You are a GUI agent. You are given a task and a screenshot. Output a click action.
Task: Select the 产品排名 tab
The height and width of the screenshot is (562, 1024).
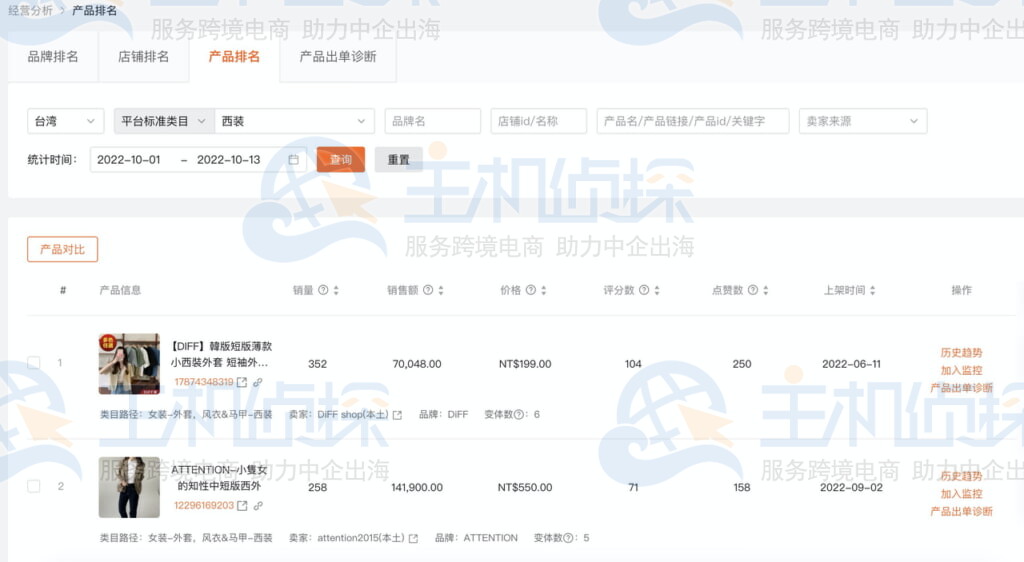click(234, 57)
